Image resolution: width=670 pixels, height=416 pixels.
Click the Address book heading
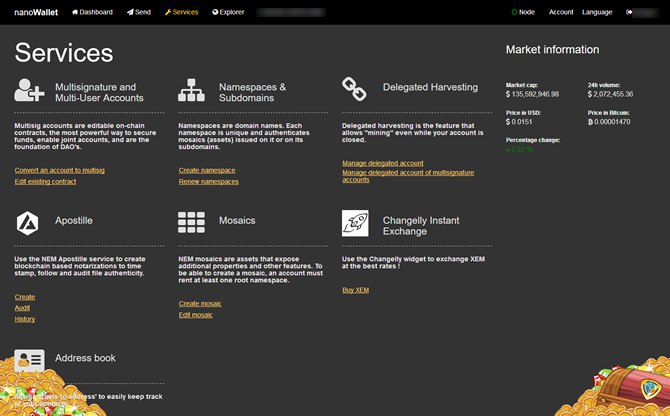pos(85,358)
